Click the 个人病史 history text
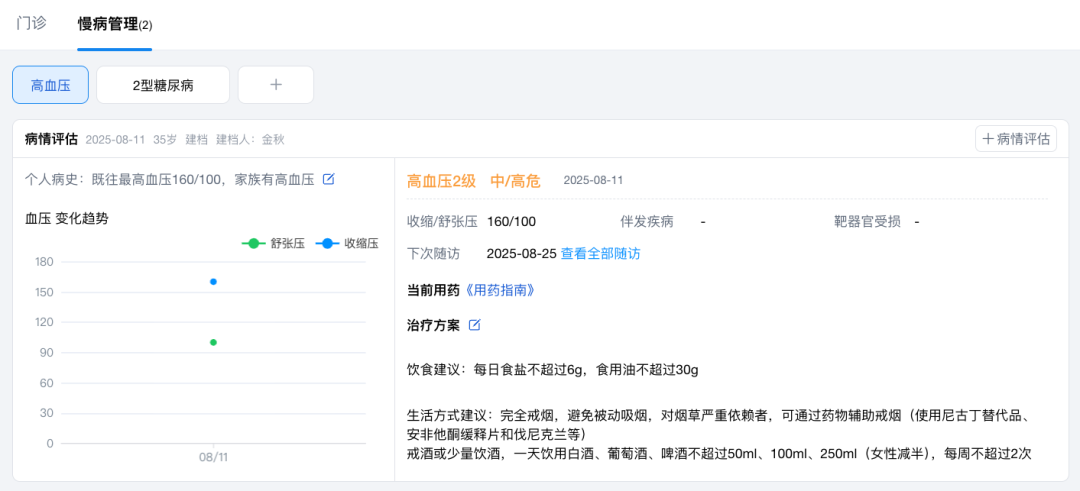Viewport: 1080px width, 491px height. pyautogui.click(x=169, y=180)
